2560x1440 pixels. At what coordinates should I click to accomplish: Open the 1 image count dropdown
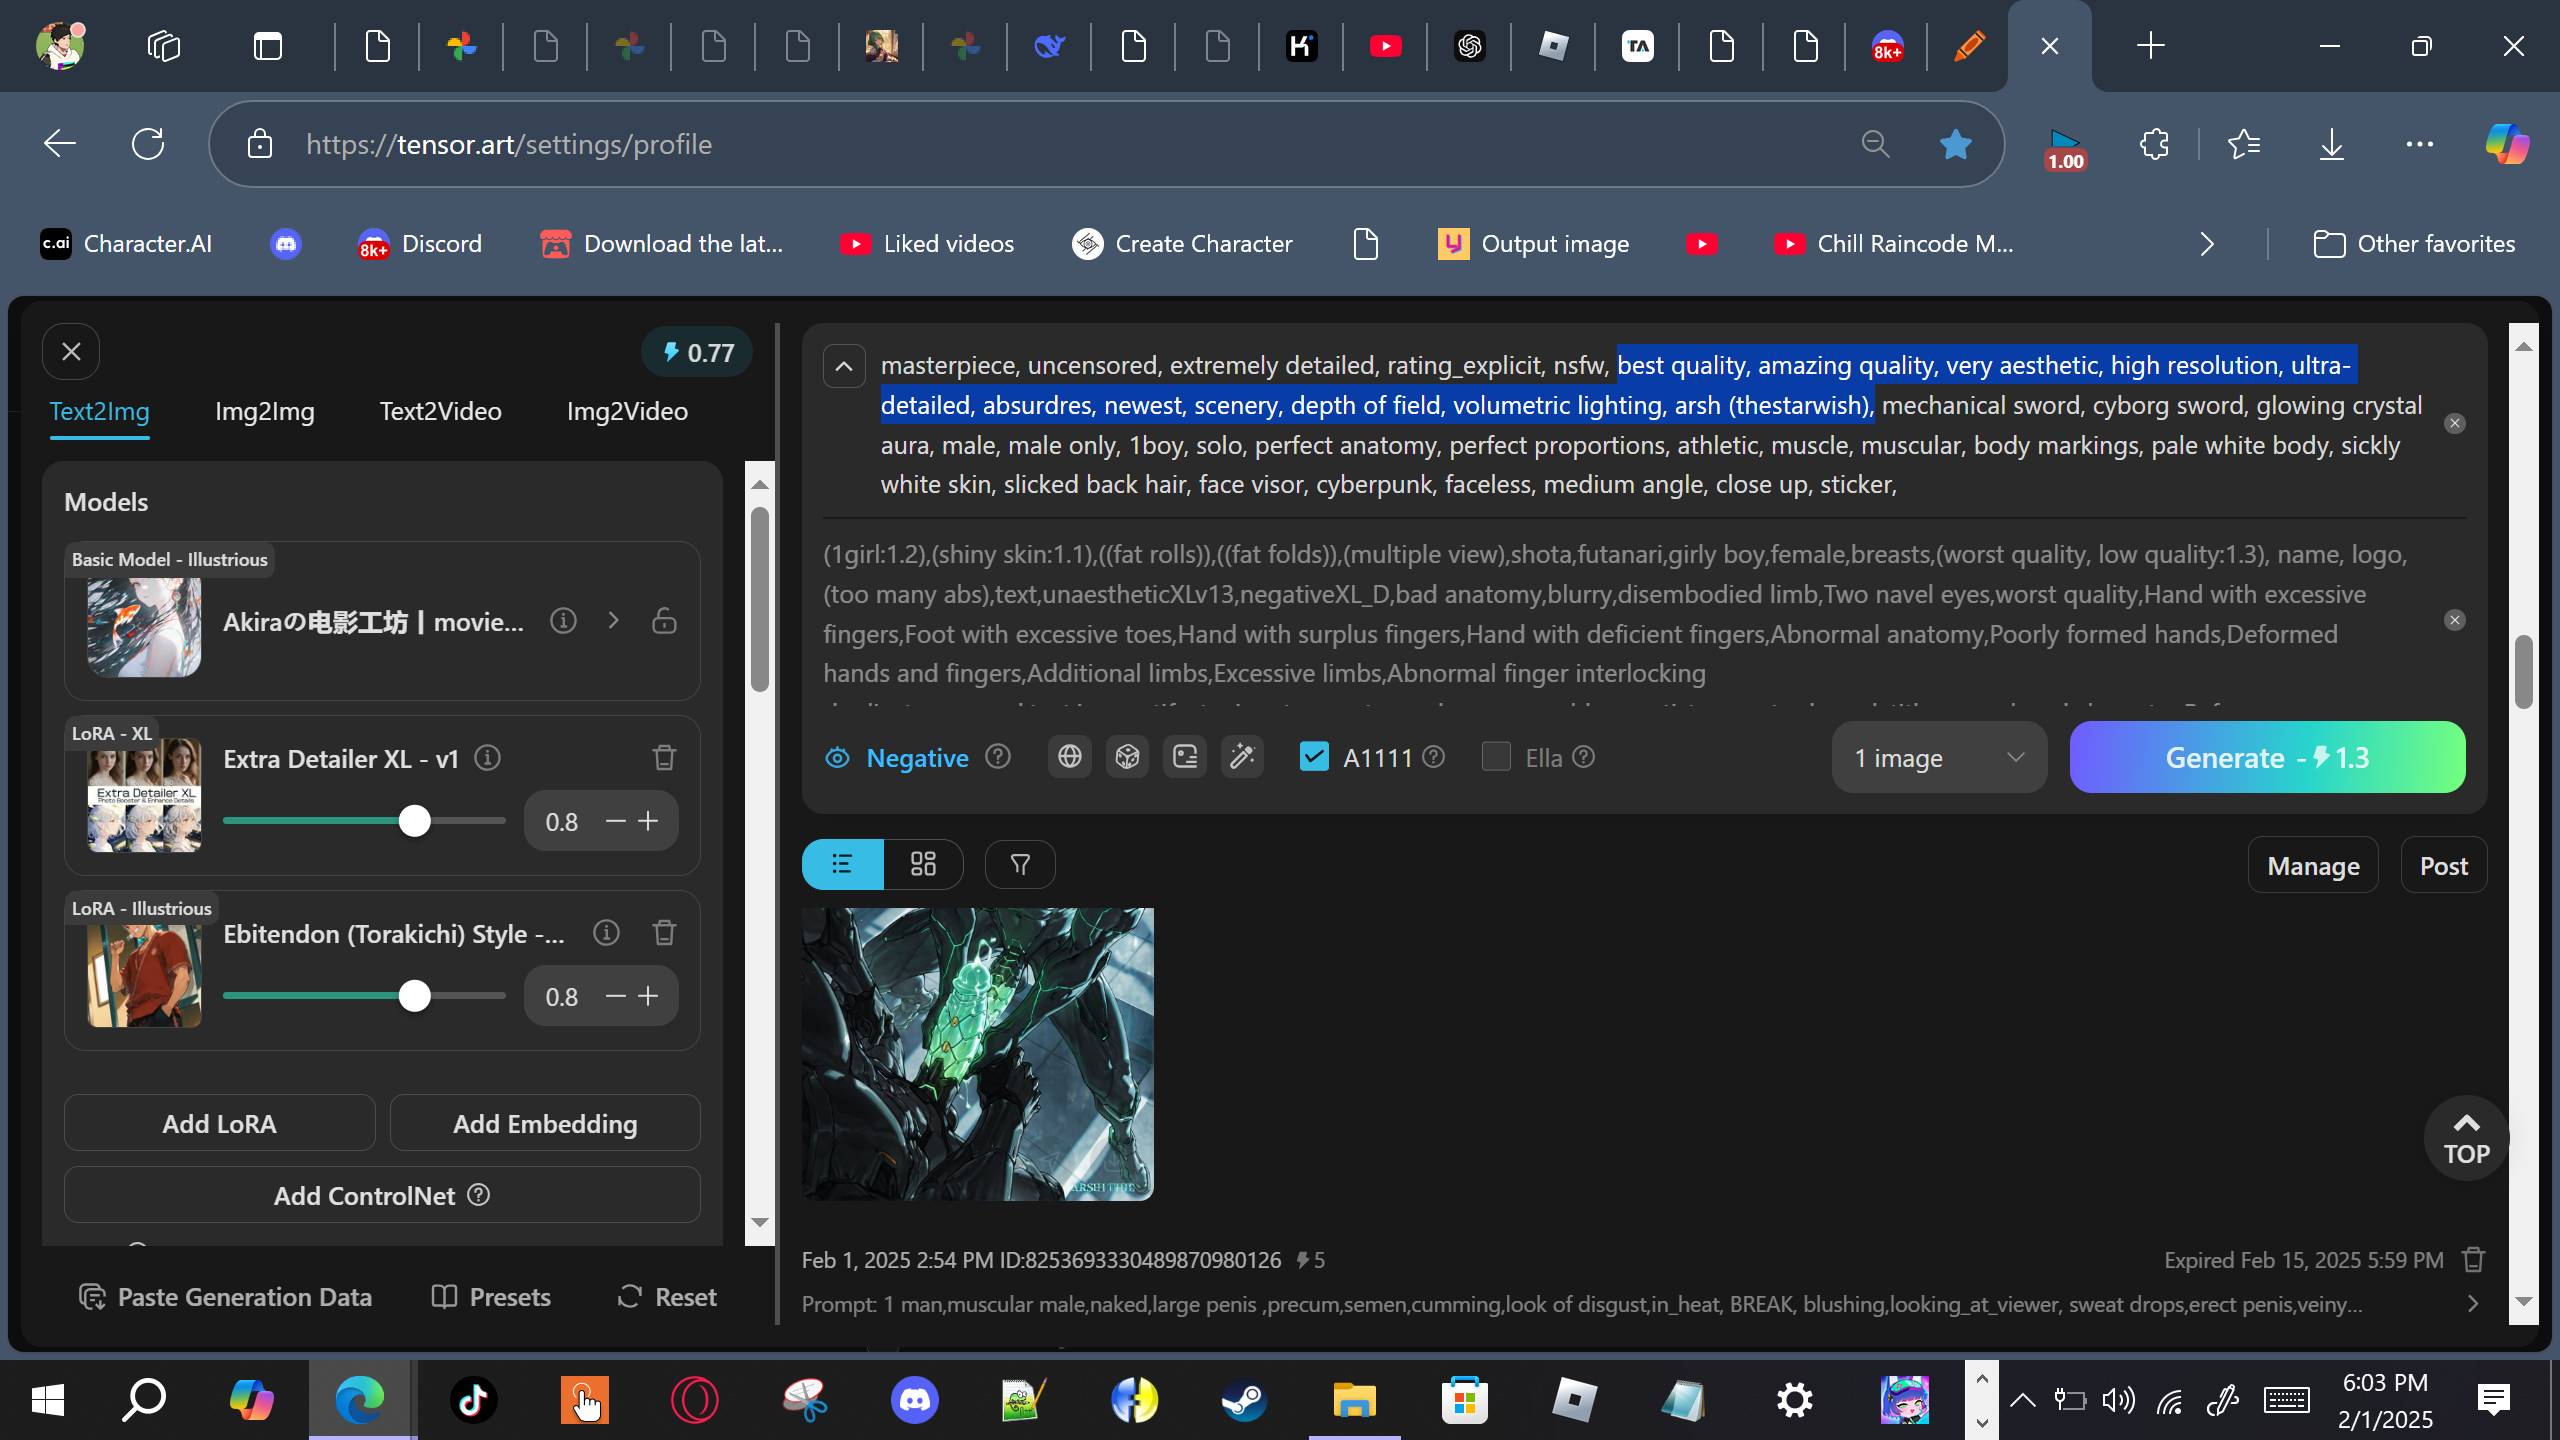tap(1938, 758)
